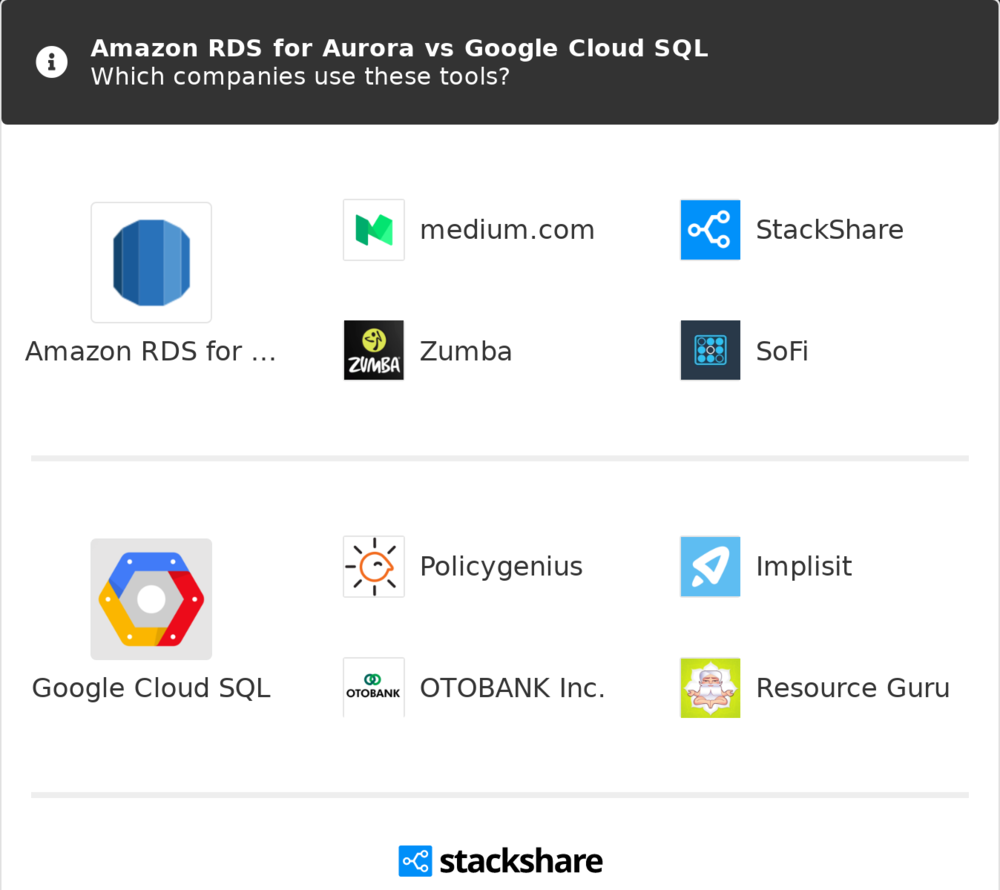Click the Implisit paper plane icon
This screenshot has width=1000, height=890.
pyautogui.click(x=710, y=567)
